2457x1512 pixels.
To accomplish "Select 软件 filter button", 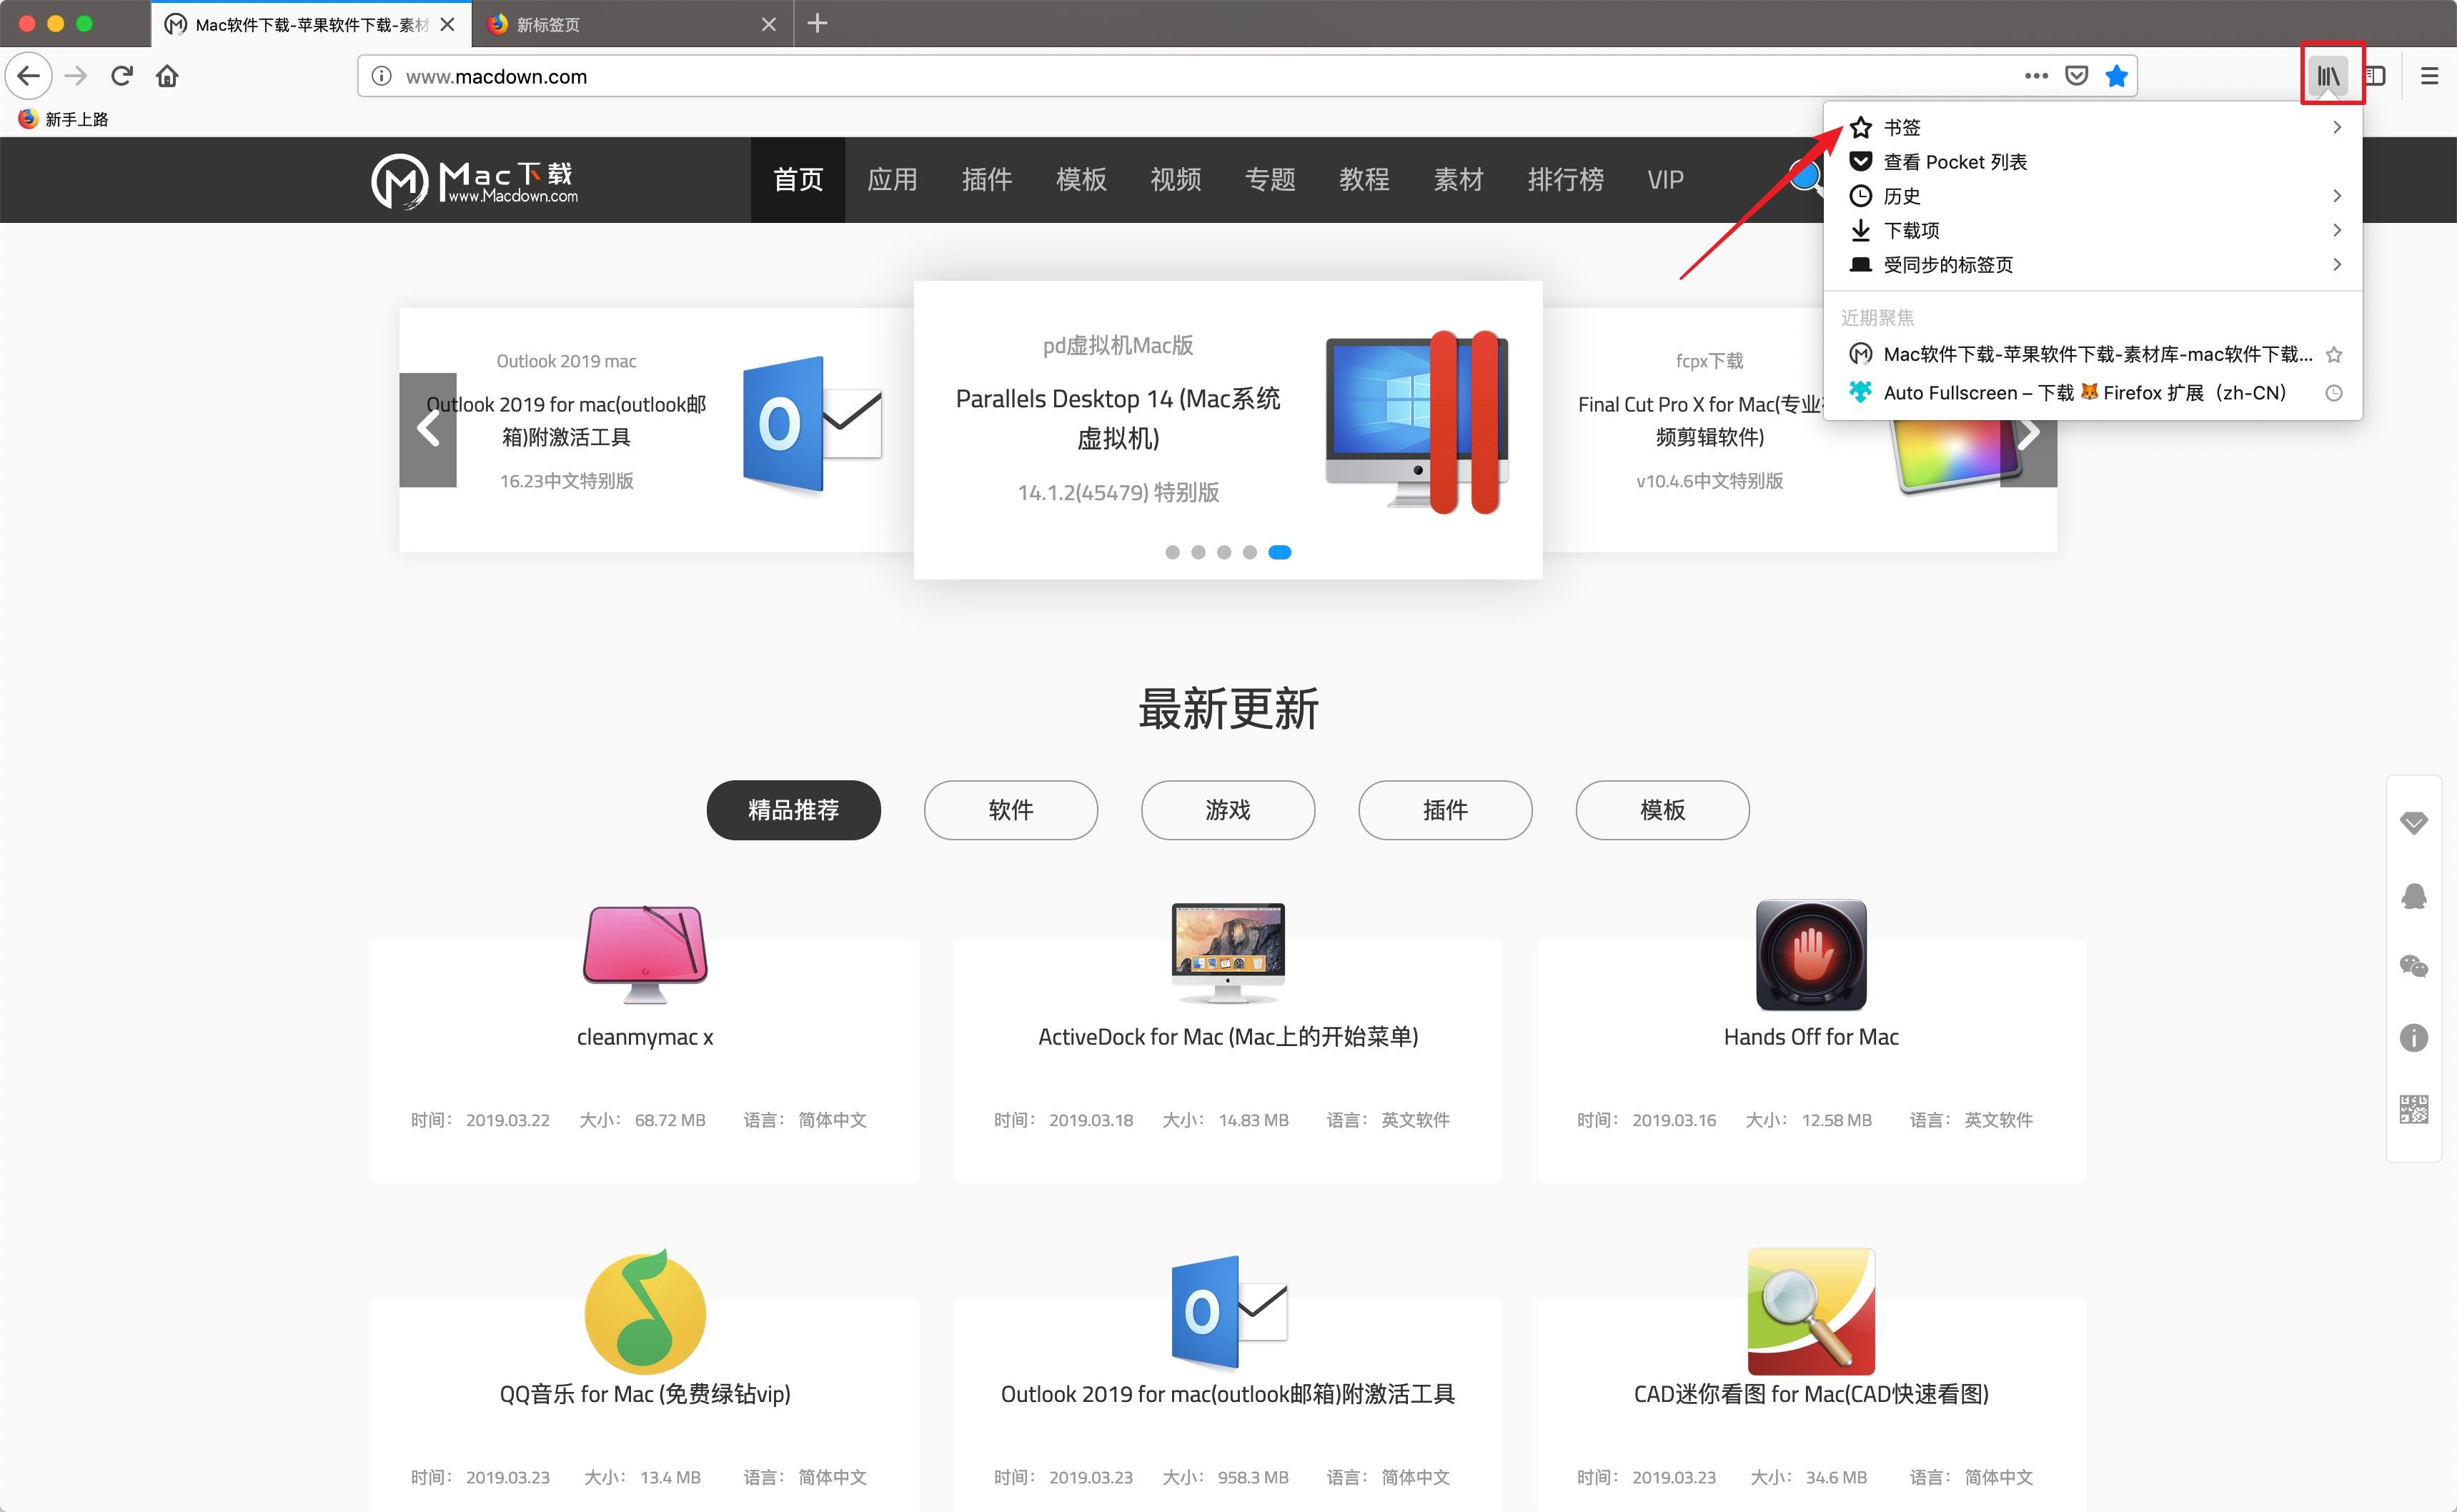I will point(1010,810).
